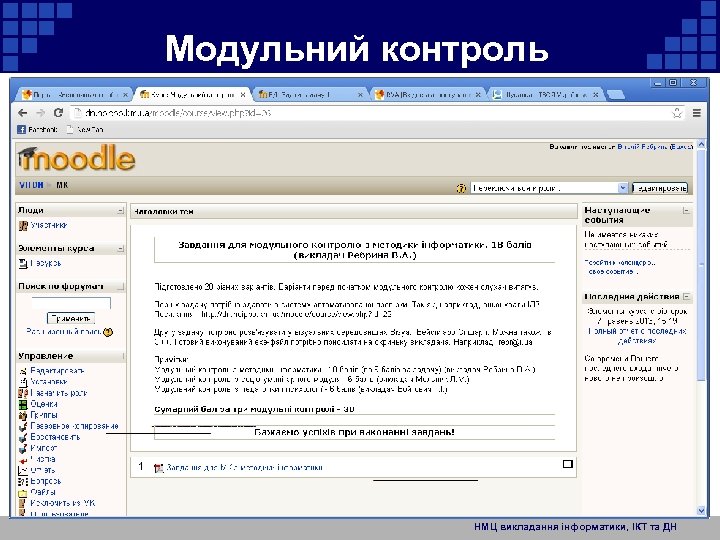Click the Импорт icon
The image size is (720, 540).
pos(23,448)
